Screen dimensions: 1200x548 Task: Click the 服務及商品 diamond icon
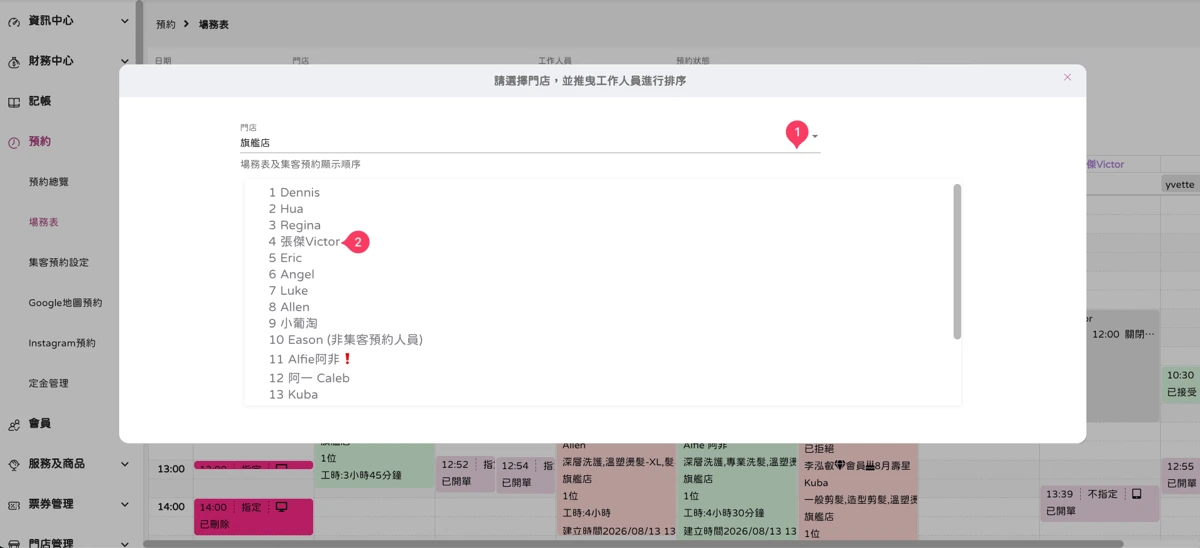pos(14,464)
